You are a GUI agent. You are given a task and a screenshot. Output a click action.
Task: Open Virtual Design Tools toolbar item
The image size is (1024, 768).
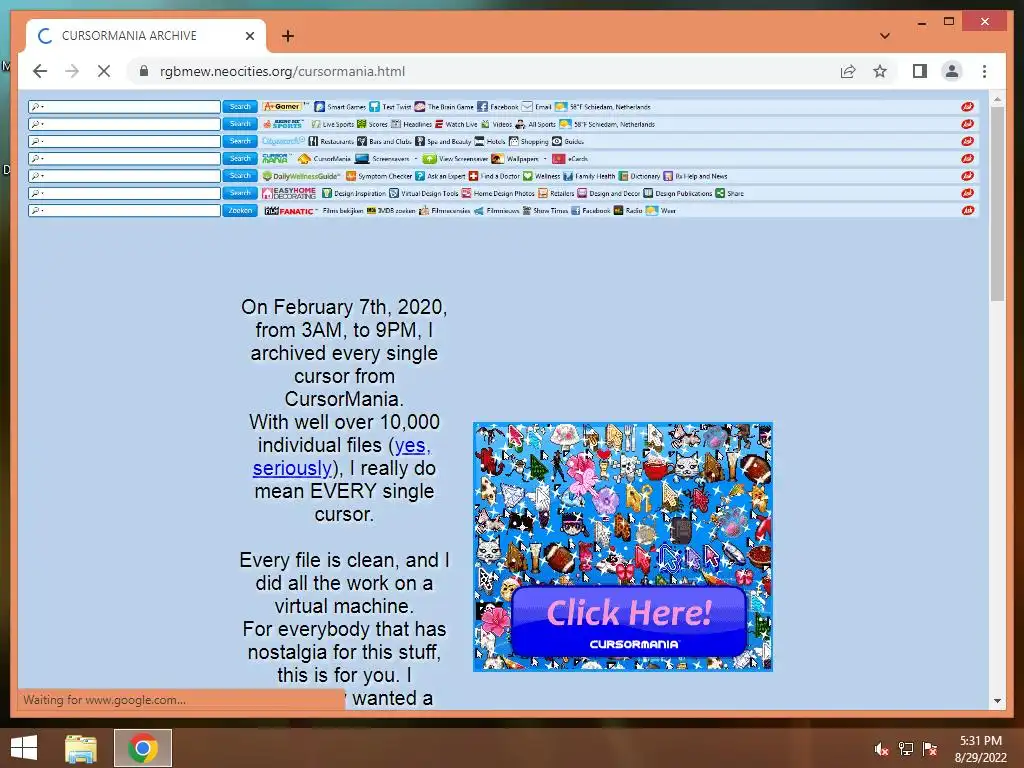pos(424,193)
